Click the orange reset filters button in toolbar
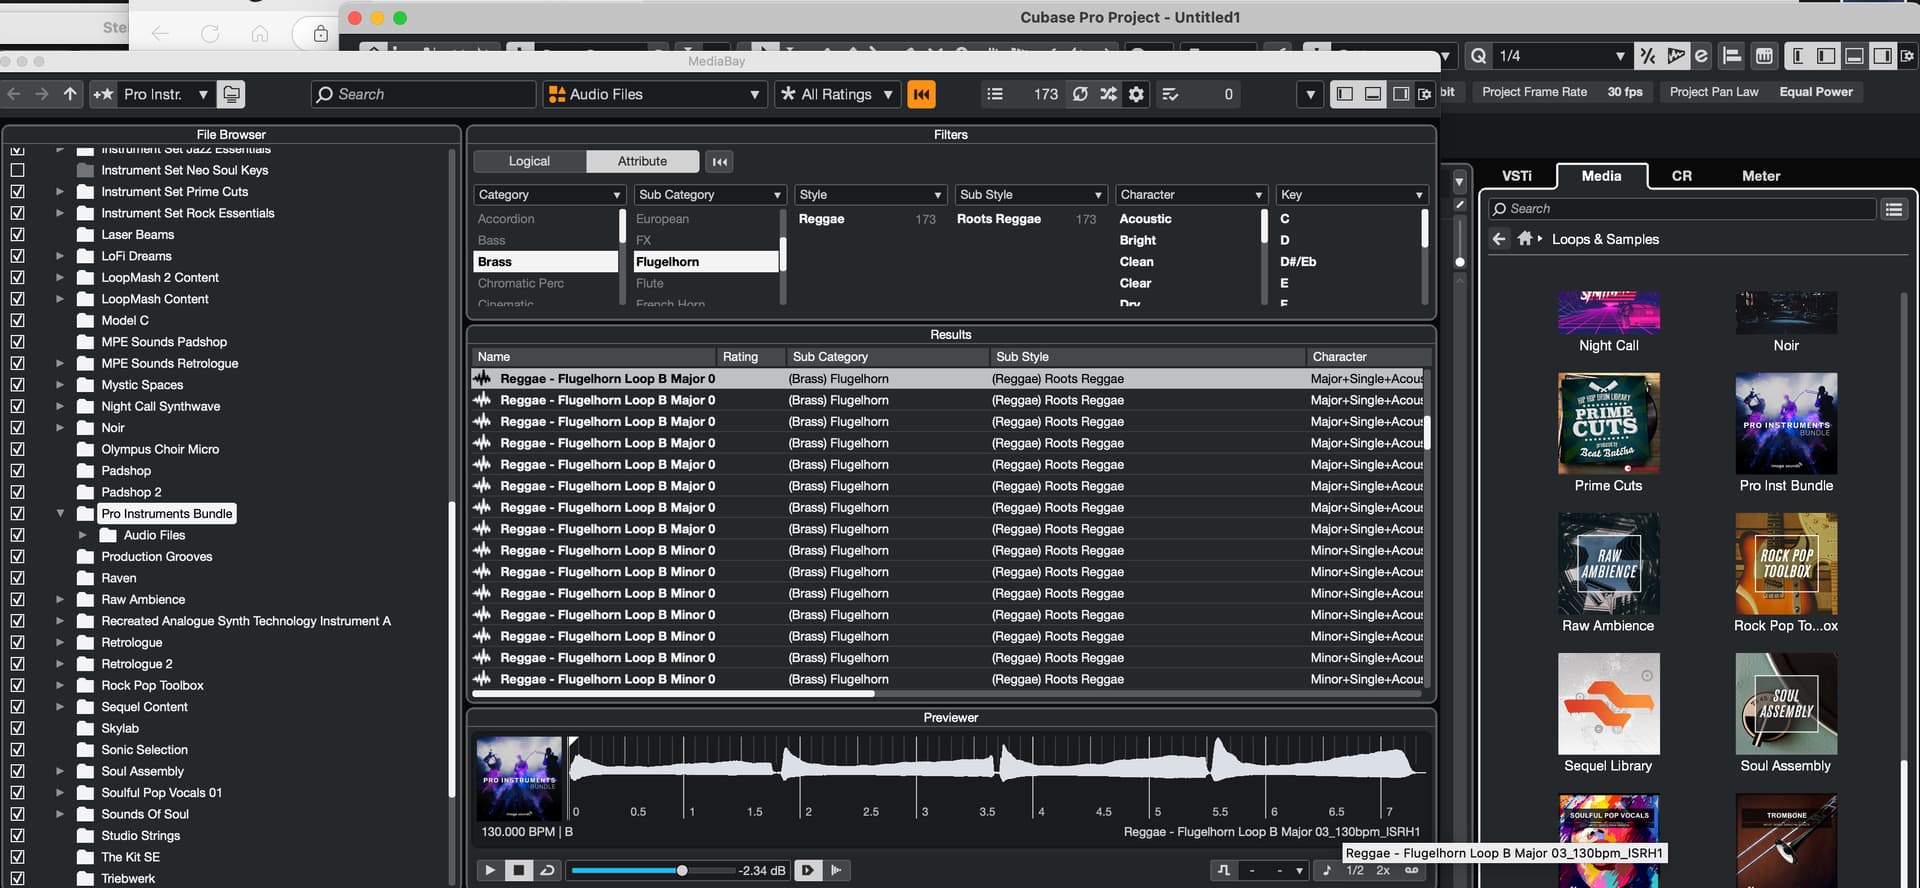The image size is (1920, 888). pos(921,94)
